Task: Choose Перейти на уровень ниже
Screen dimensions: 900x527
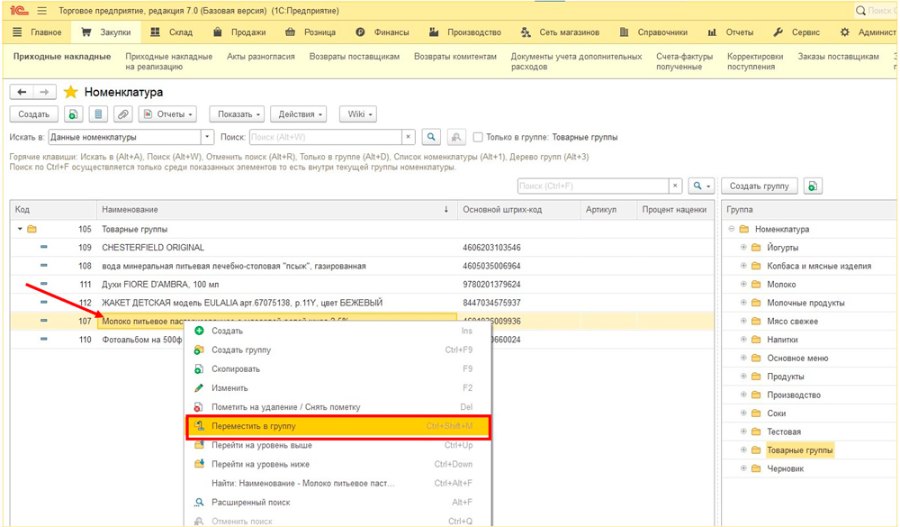Action: pos(339,464)
